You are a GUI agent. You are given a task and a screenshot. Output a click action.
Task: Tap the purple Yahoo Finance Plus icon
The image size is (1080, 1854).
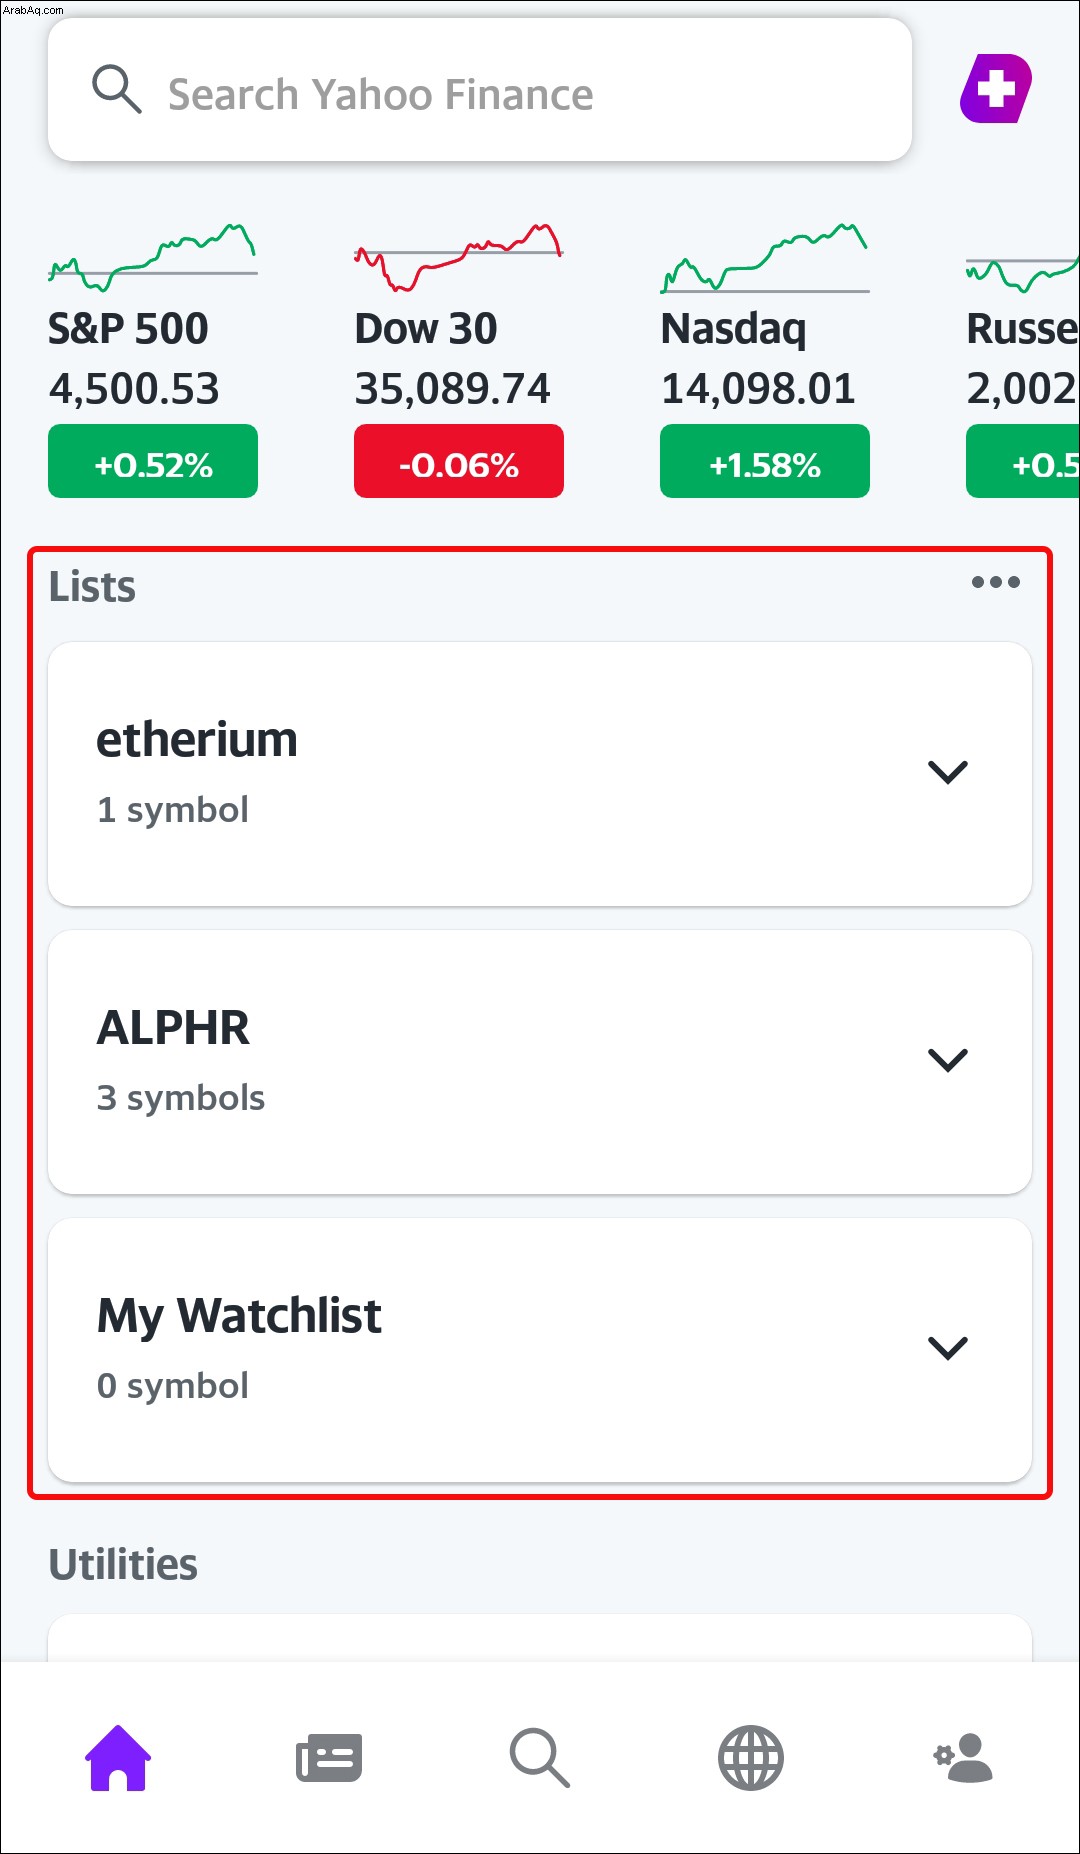pos(996,89)
